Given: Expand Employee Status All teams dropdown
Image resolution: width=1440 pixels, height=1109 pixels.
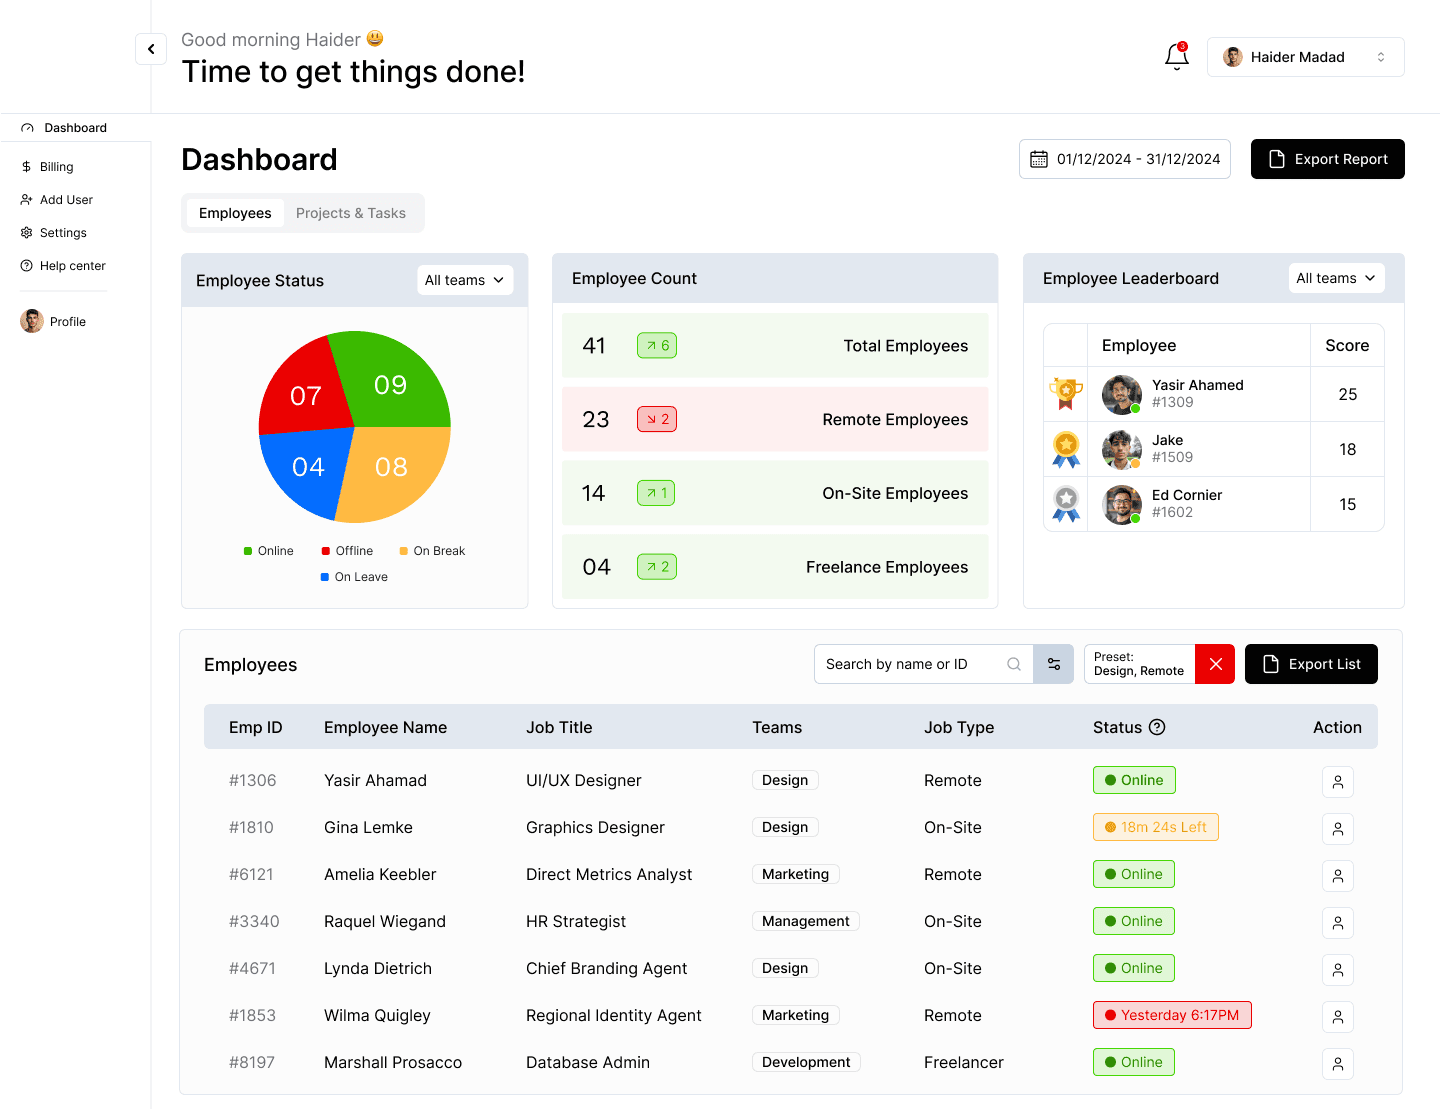Looking at the screenshot, I should 464,280.
